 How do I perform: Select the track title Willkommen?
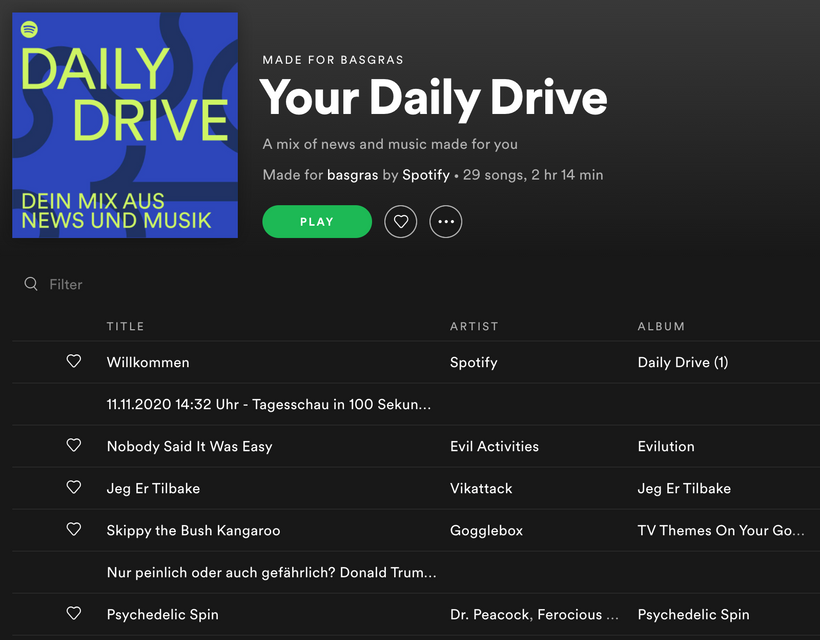tap(148, 362)
